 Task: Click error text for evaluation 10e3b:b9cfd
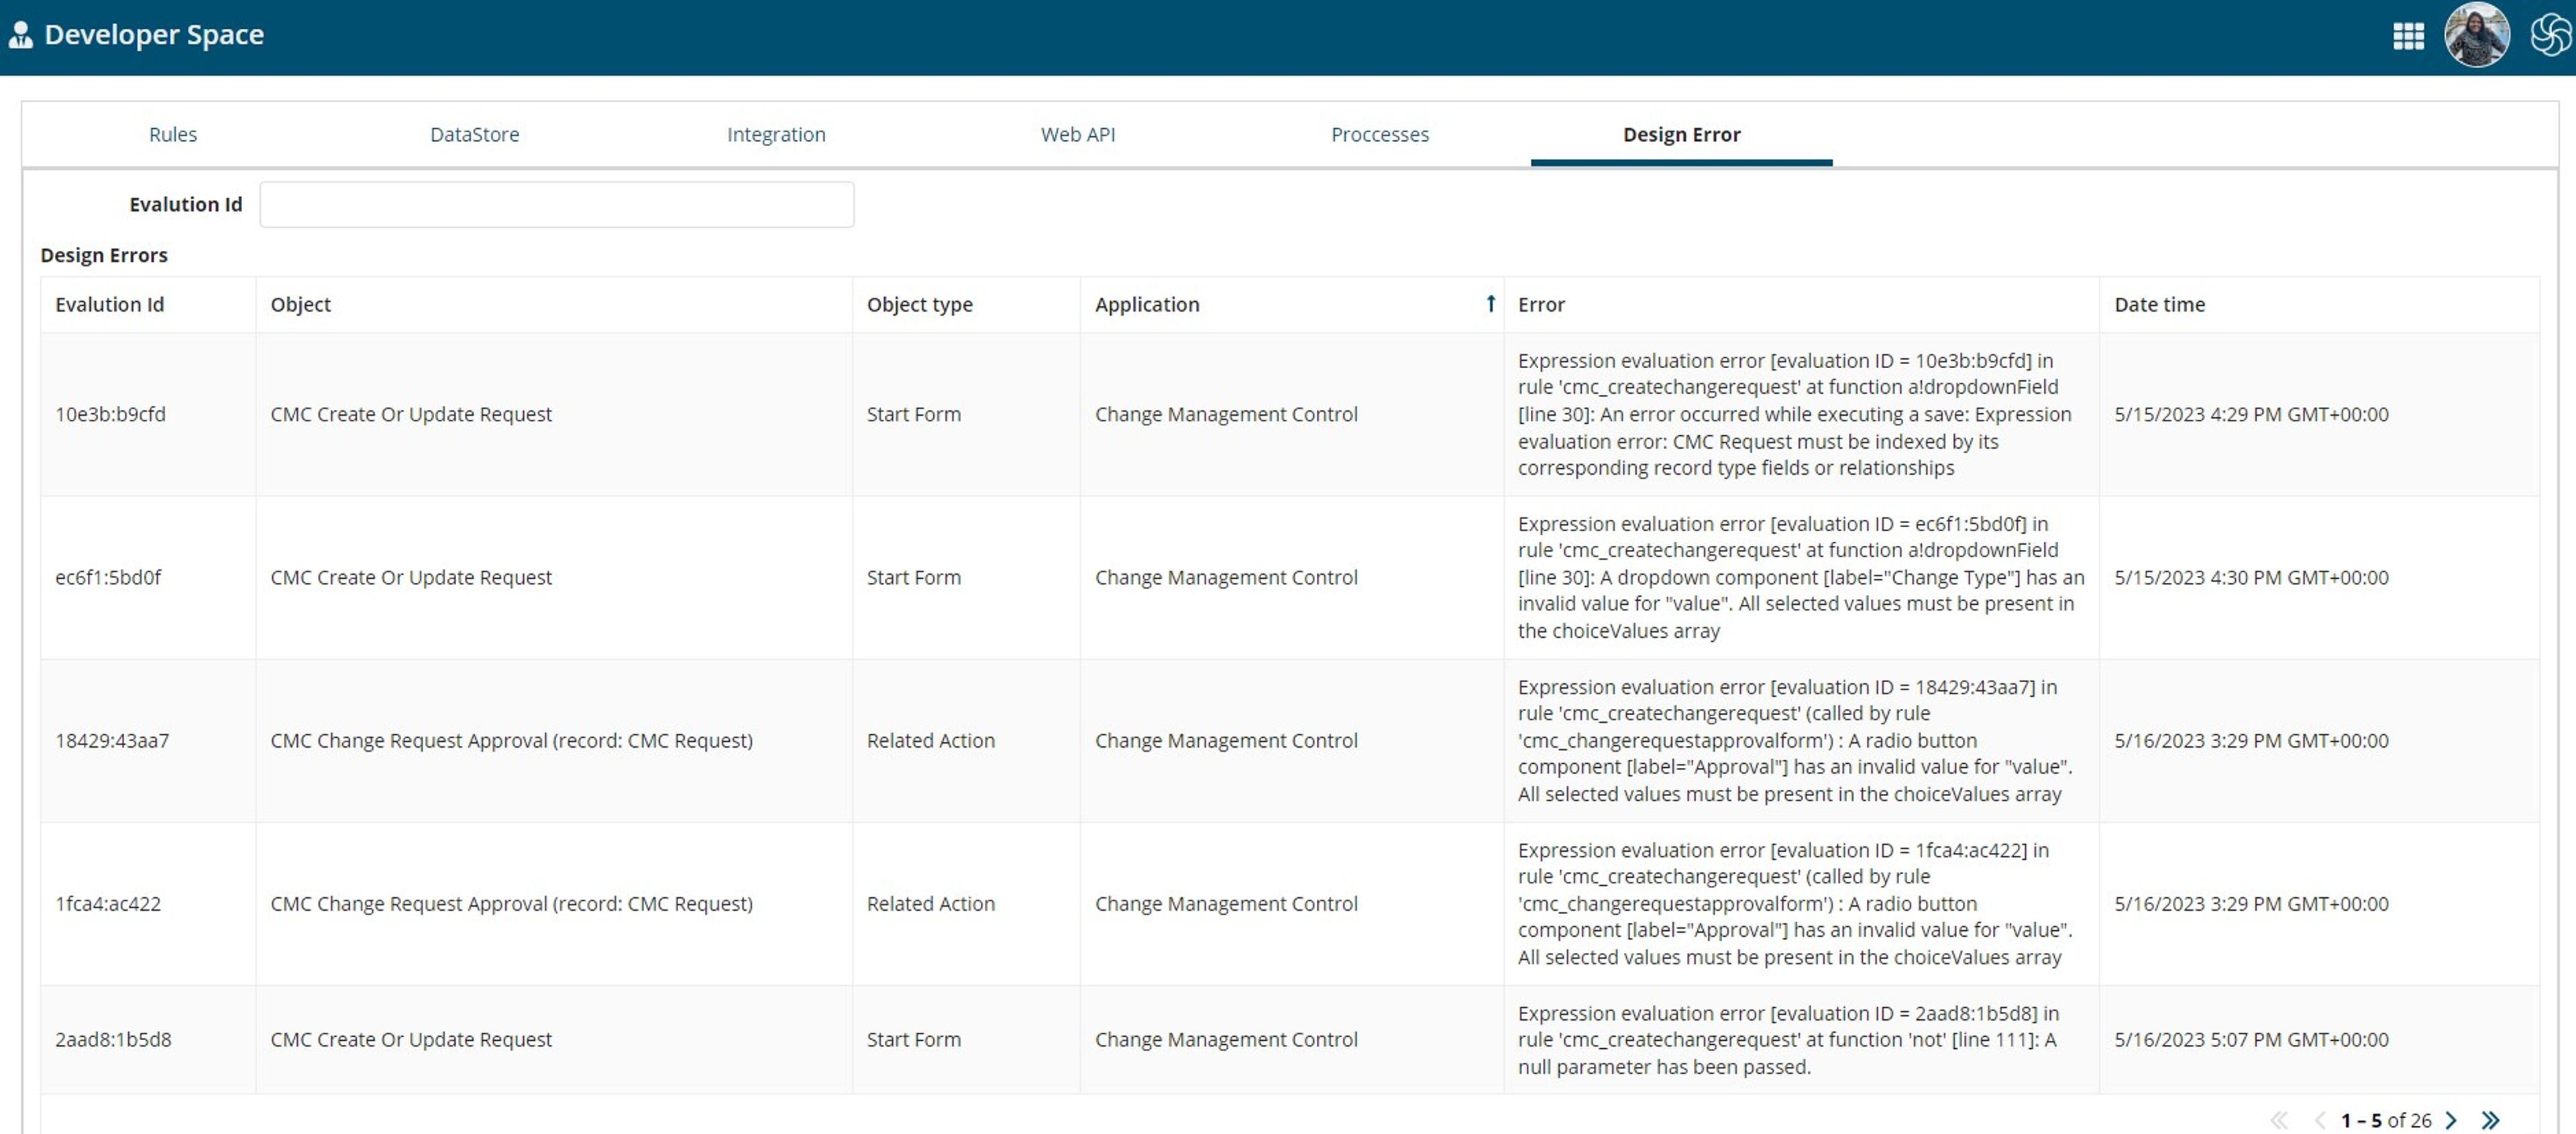point(1794,414)
